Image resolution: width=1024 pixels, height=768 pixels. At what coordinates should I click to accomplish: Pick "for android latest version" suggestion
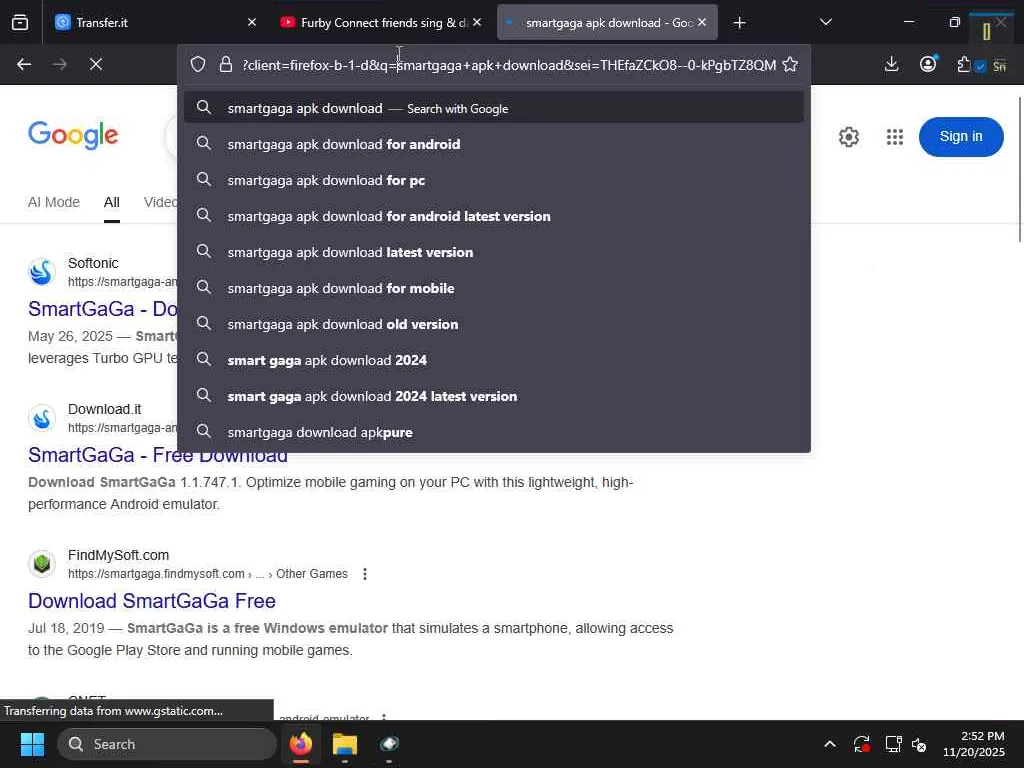tap(494, 216)
